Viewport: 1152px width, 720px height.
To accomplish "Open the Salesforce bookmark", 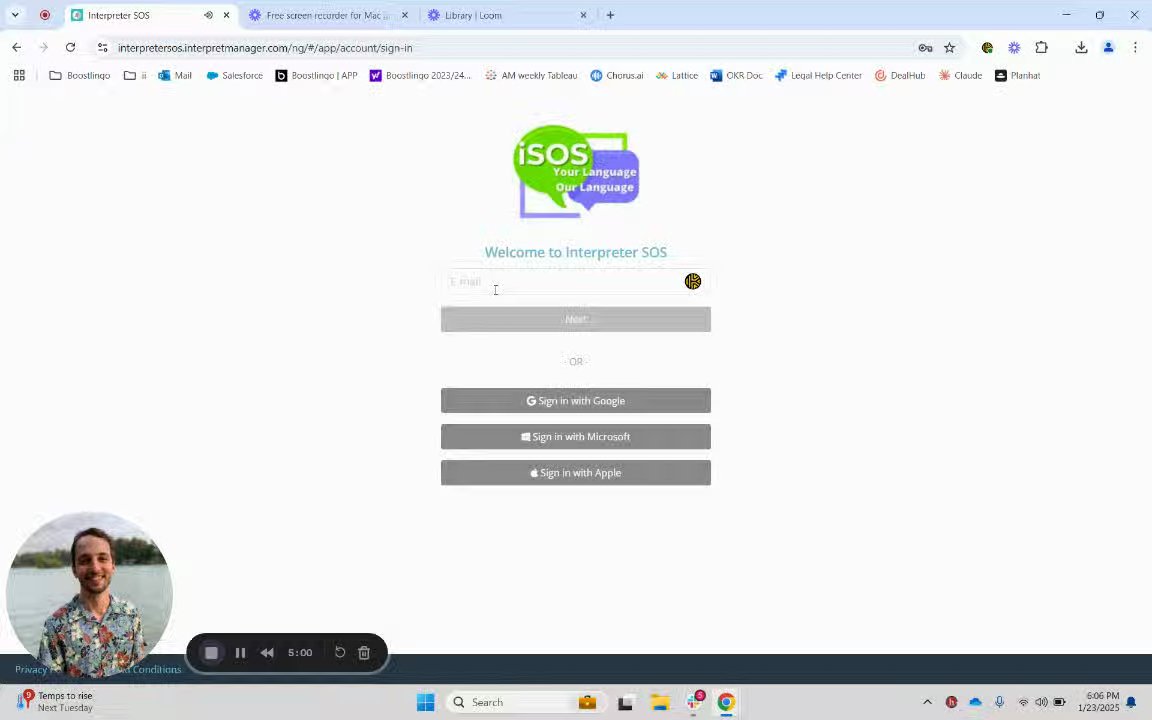I will coord(234,75).
